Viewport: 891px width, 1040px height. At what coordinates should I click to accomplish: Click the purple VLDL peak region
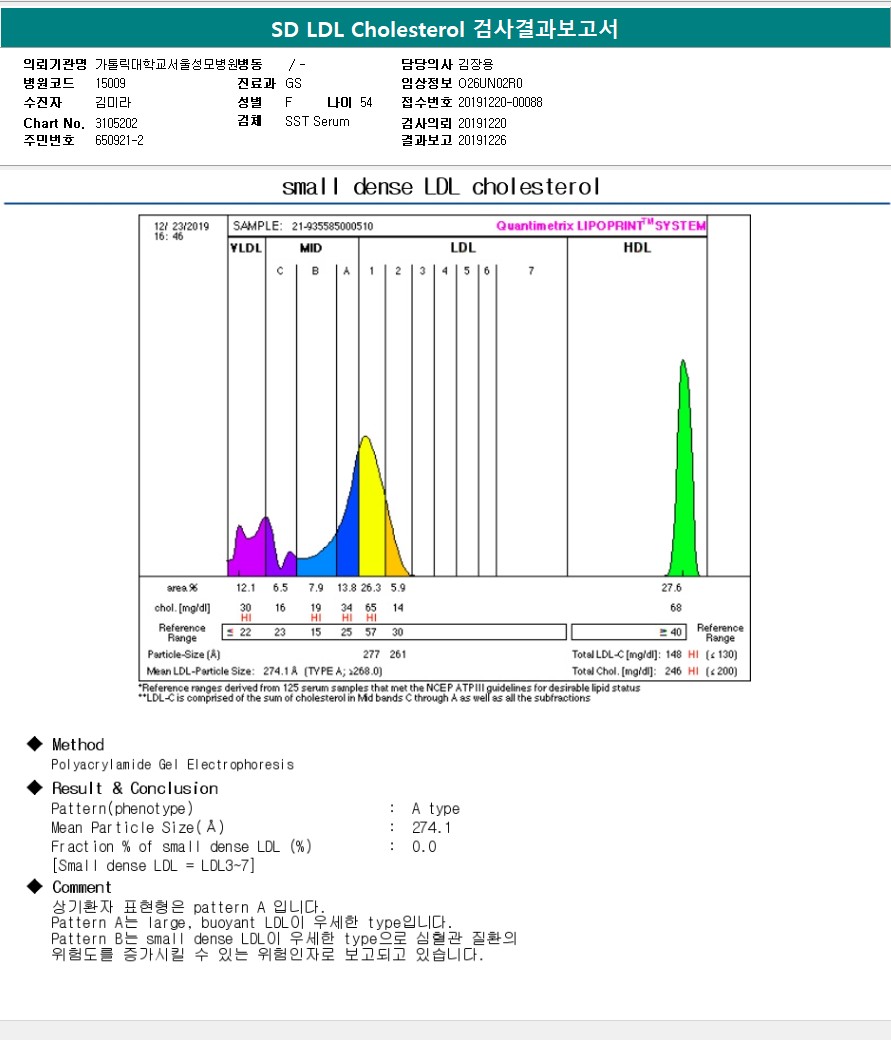247,549
